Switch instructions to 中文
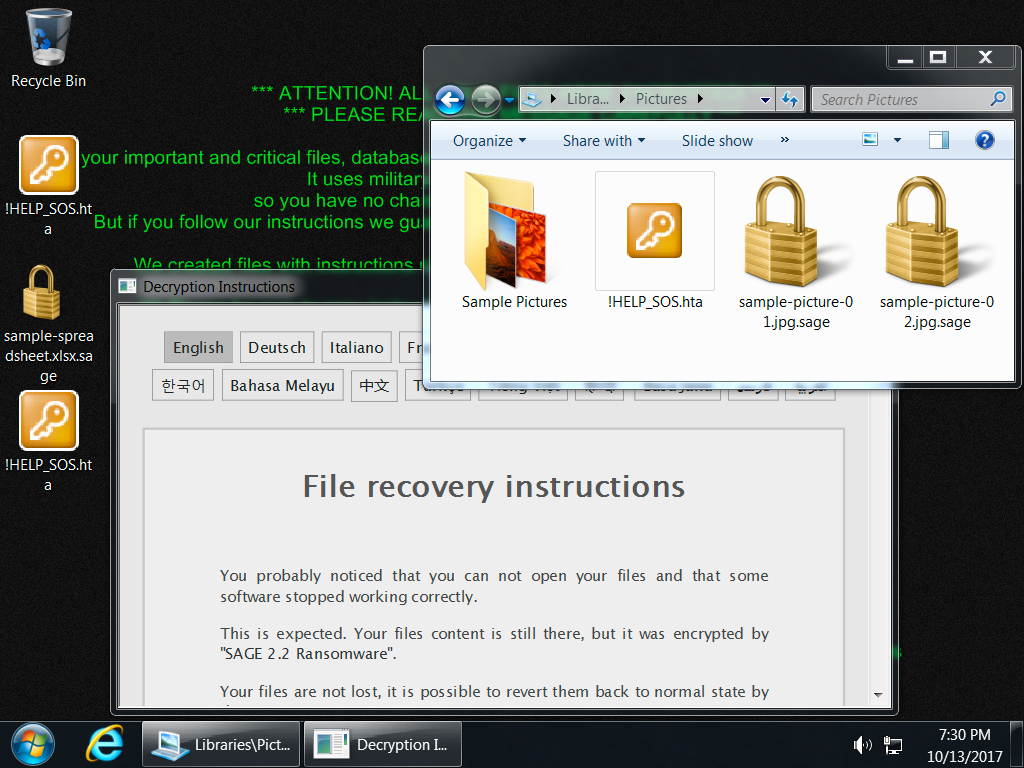The height and width of the screenshot is (768, 1024). coord(374,385)
